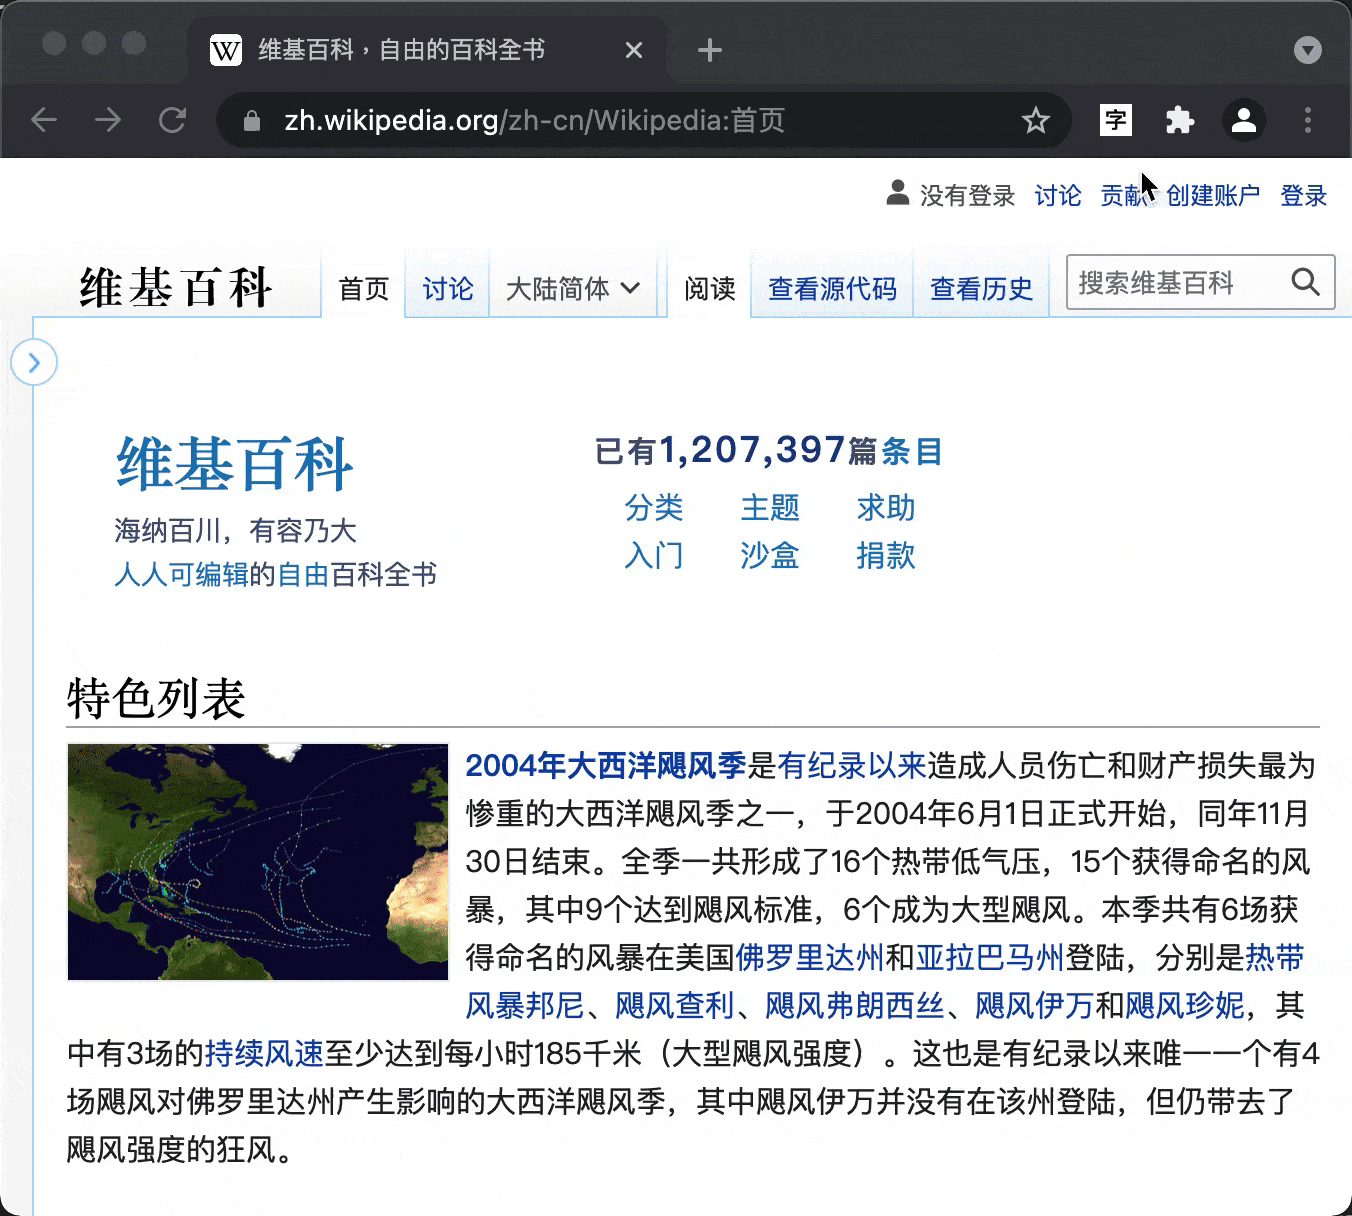Open the 人人可编辑 link
This screenshot has width=1352, height=1216.
tap(181, 574)
